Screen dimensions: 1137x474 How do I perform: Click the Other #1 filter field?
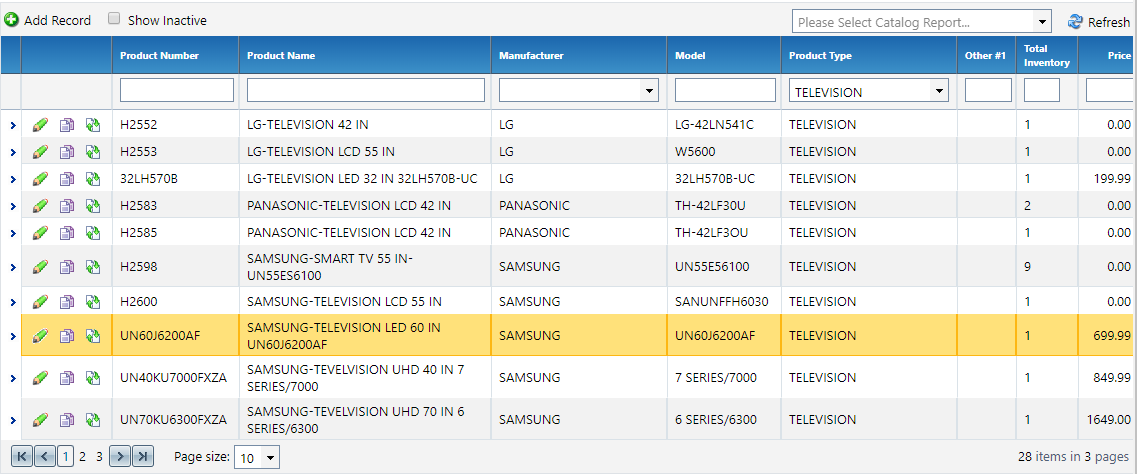point(988,90)
